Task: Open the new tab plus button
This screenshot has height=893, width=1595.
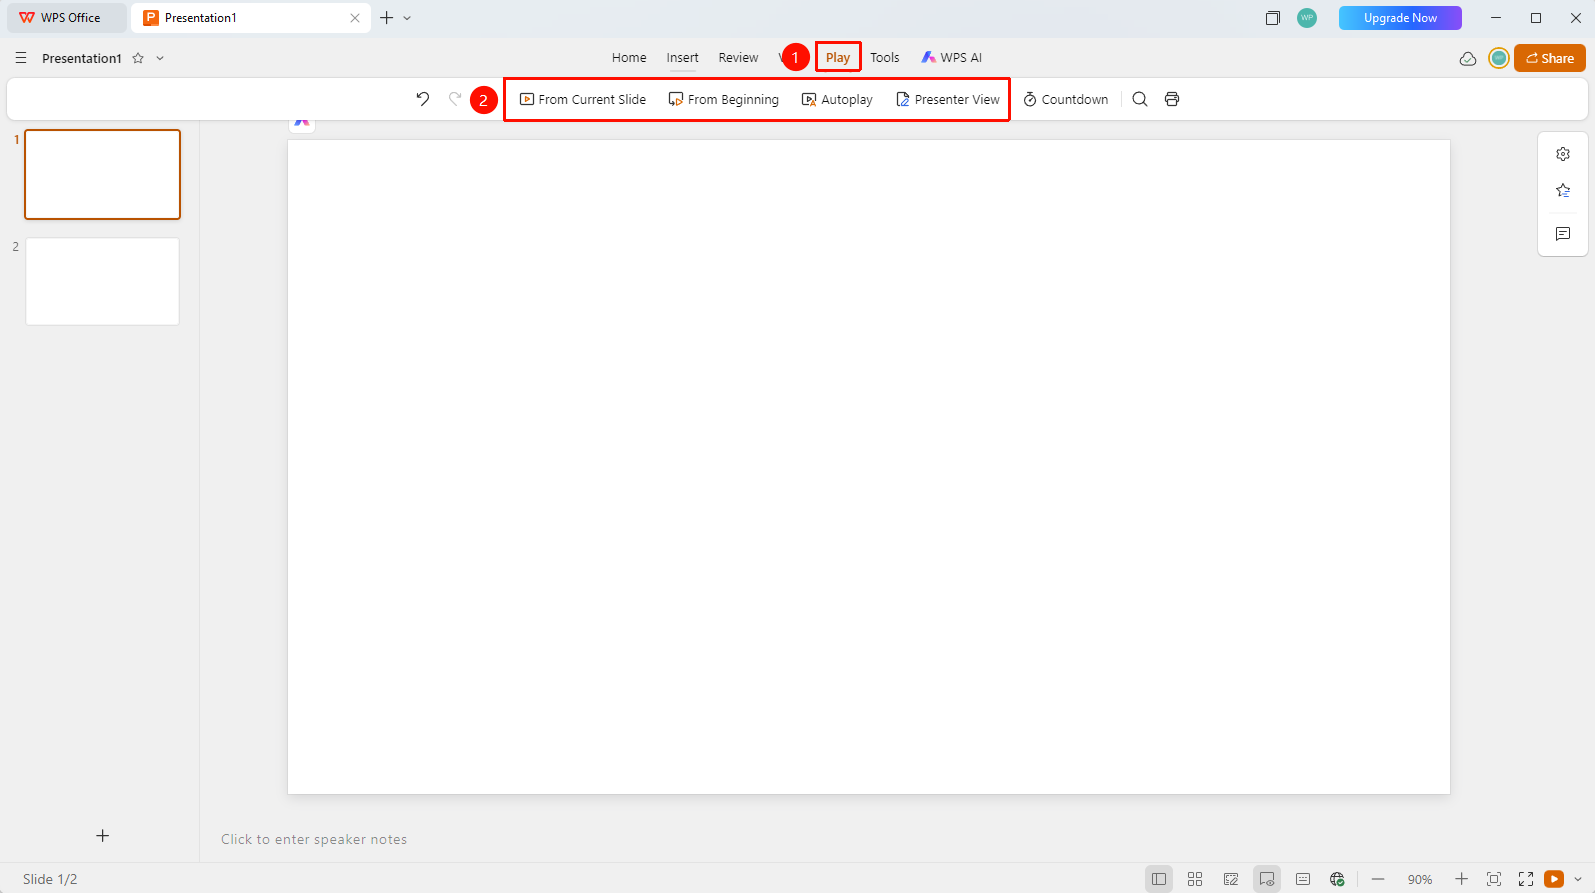Action: 387,18
